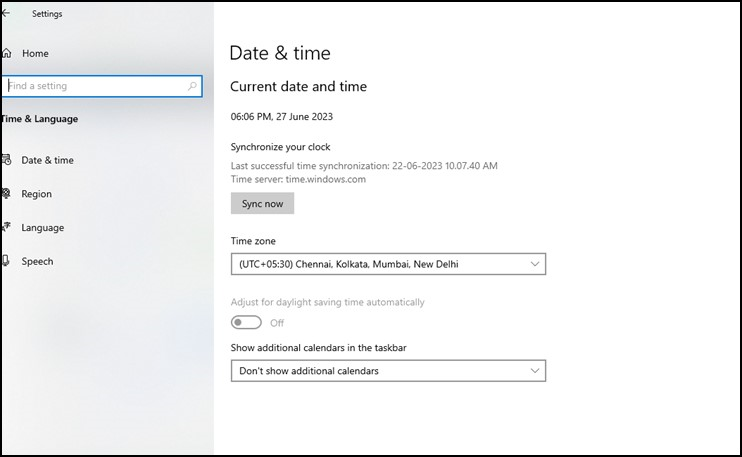Screen dimensions: 742x457
Task: Click the search magnifier icon
Action: (x=192, y=86)
